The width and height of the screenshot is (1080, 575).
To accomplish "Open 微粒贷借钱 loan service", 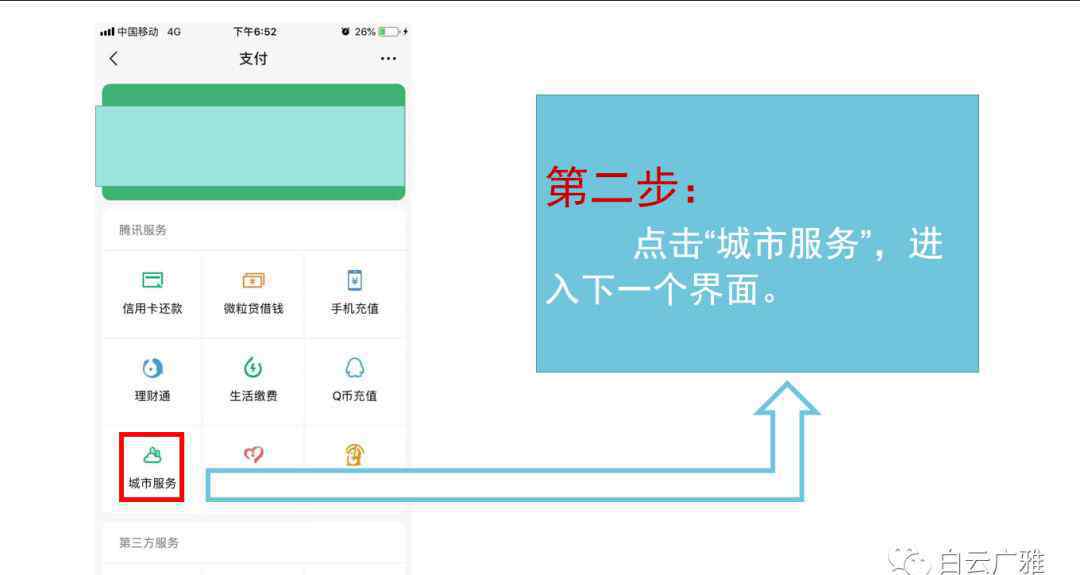I will point(253,294).
